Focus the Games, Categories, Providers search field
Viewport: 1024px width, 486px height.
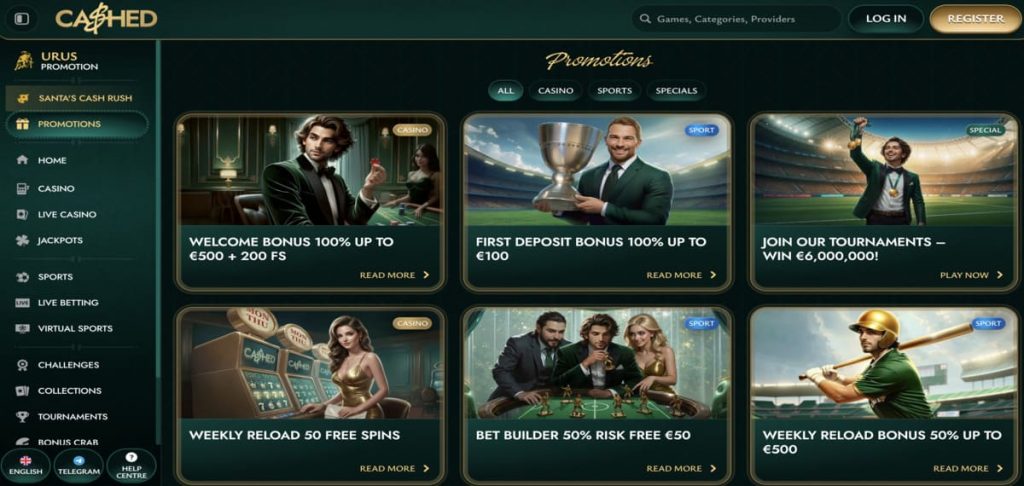(736, 19)
